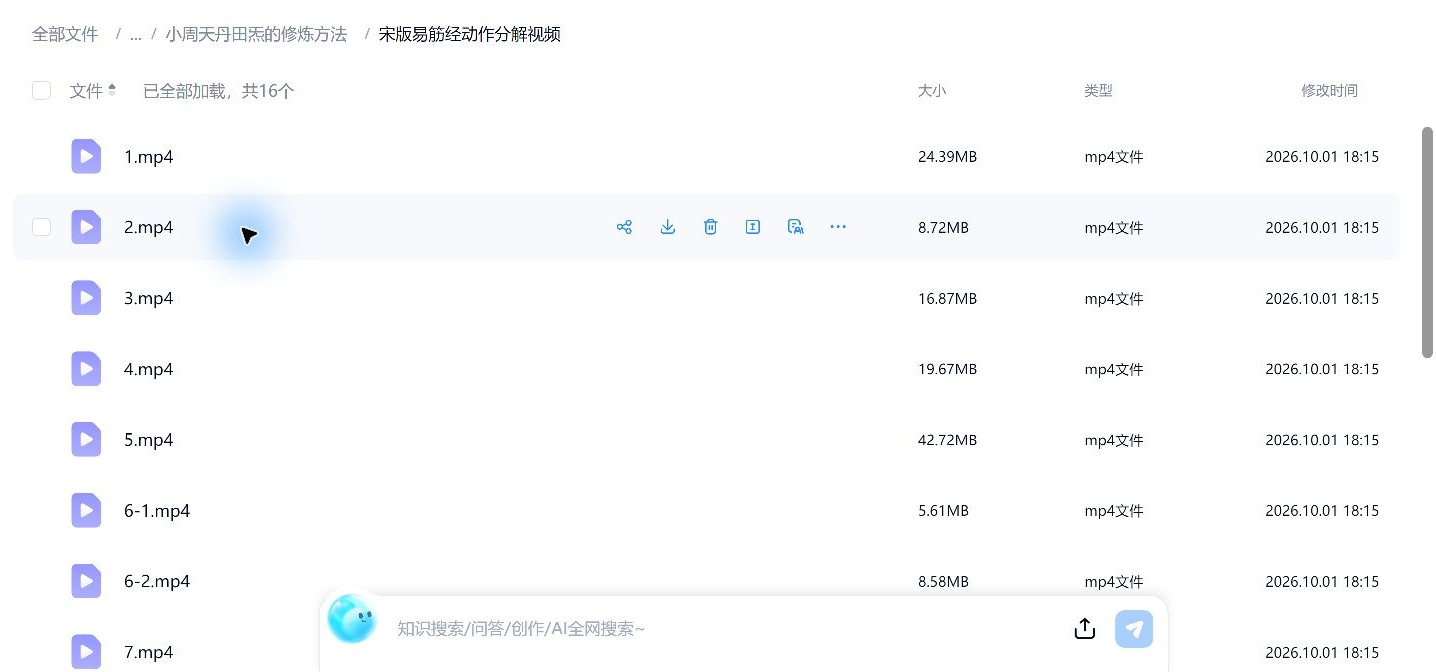Click the 修改时间 column header
The image size is (1436, 672).
(1329, 91)
